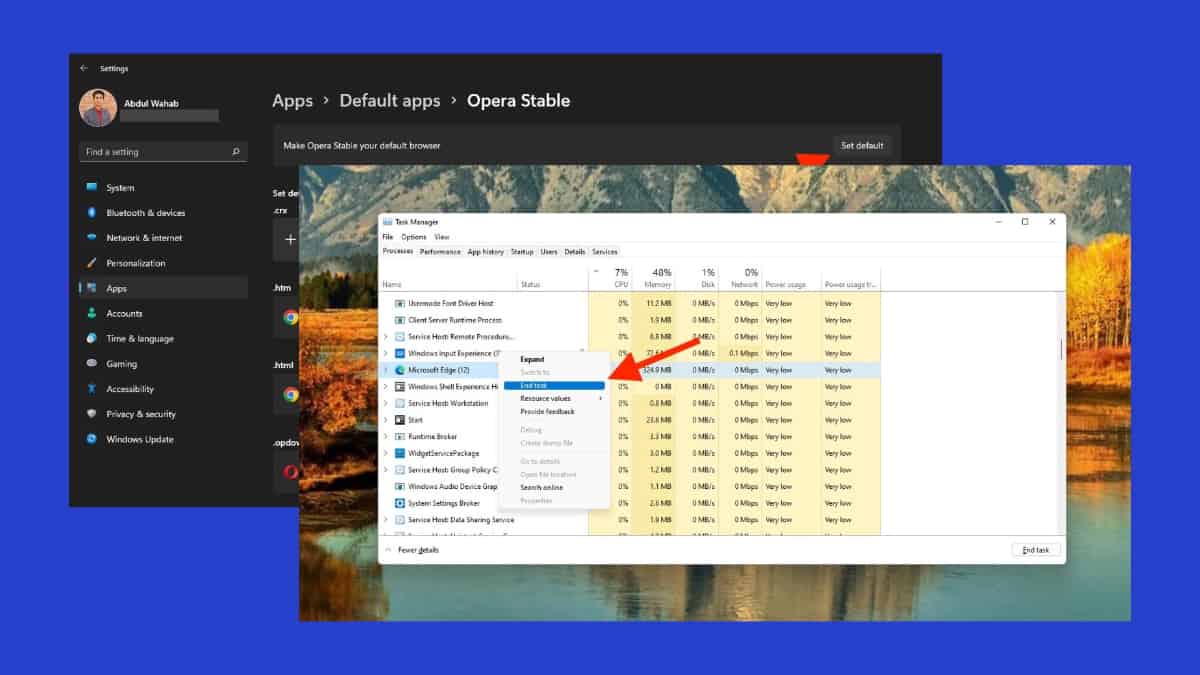This screenshot has width=1200, height=675.
Task: Click the Opera icon under .opdownload
Action: [x=291, y=471]
